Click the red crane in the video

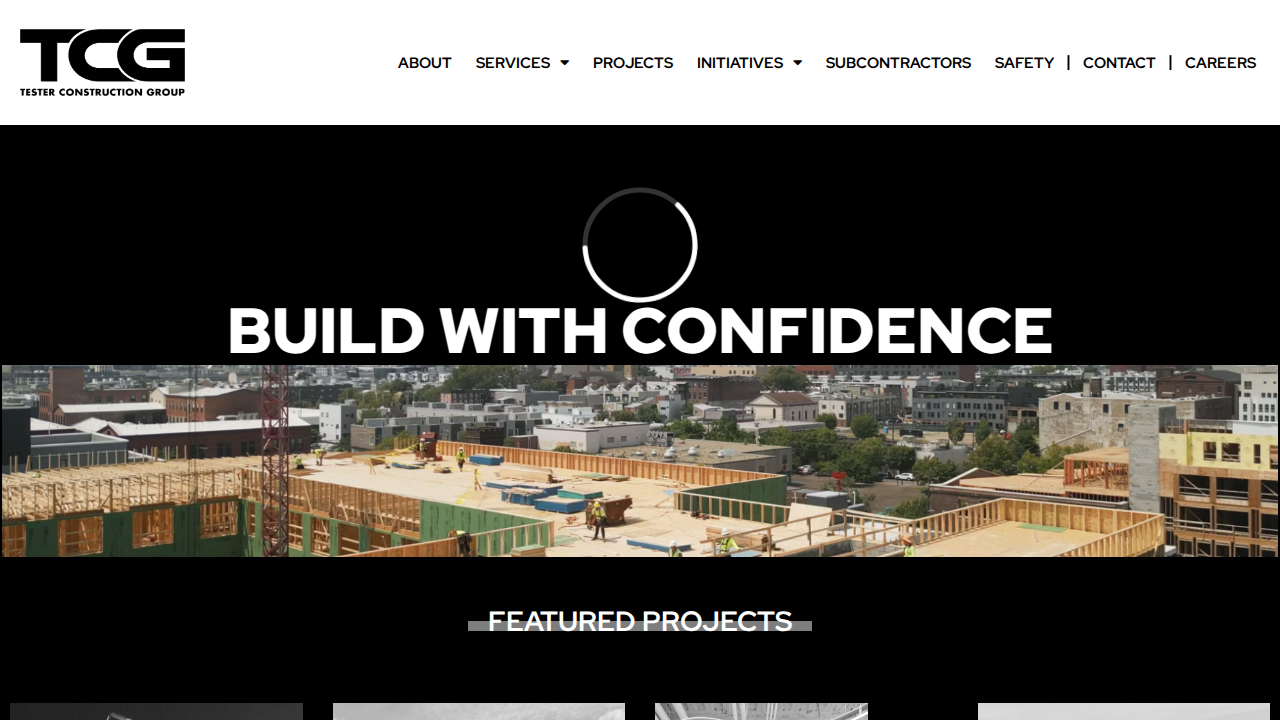(275, 461)
